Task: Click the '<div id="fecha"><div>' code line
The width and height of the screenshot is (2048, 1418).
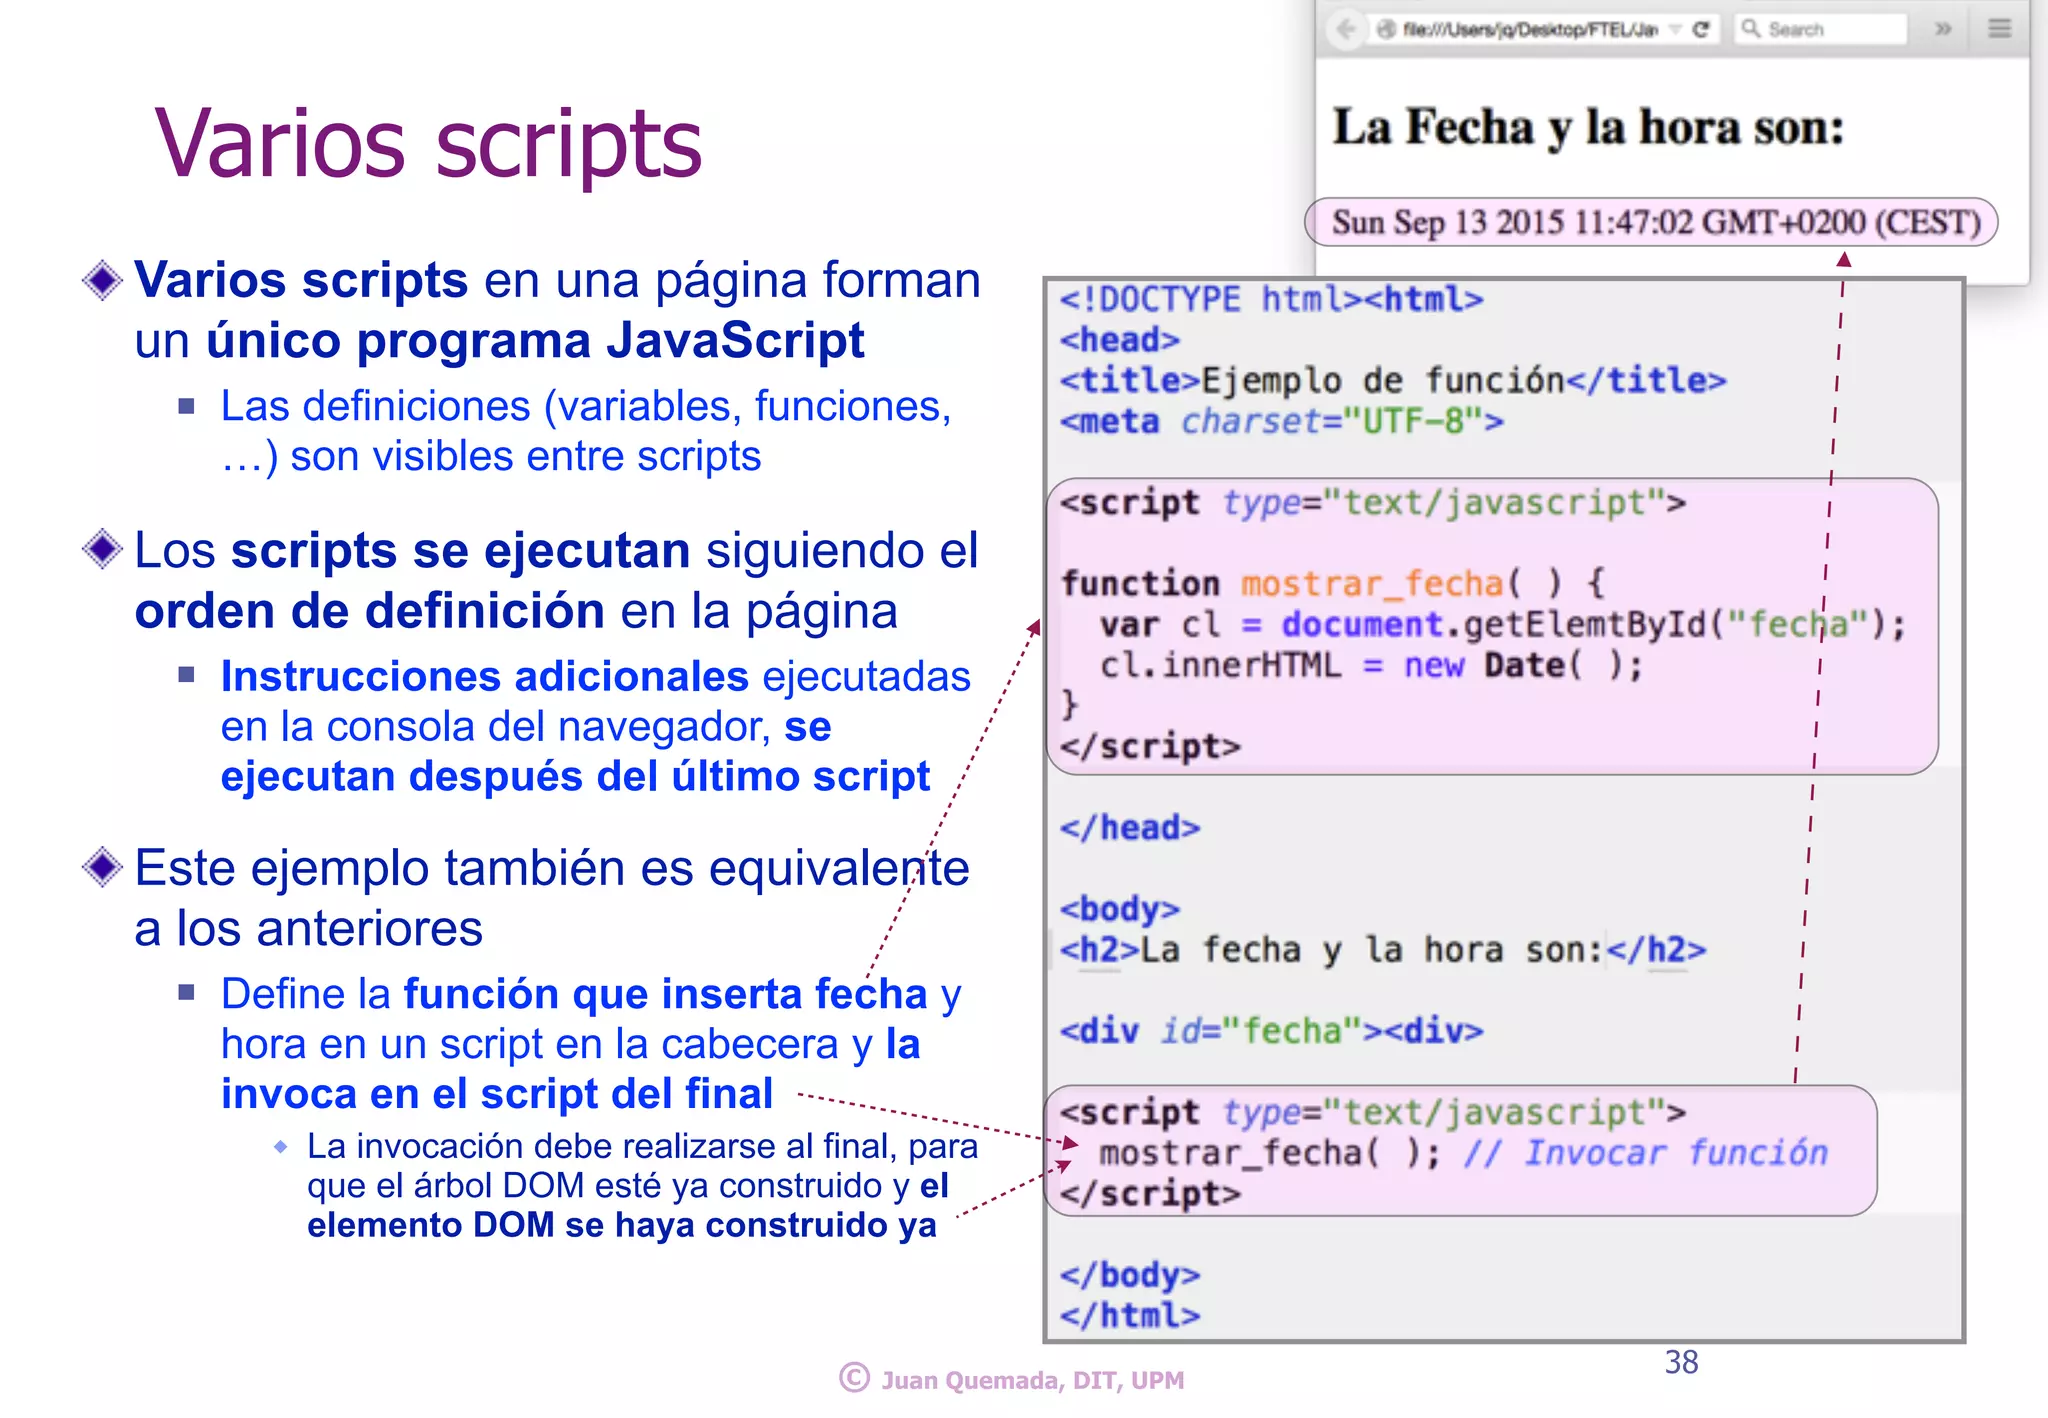Action: [1271, 1030]
